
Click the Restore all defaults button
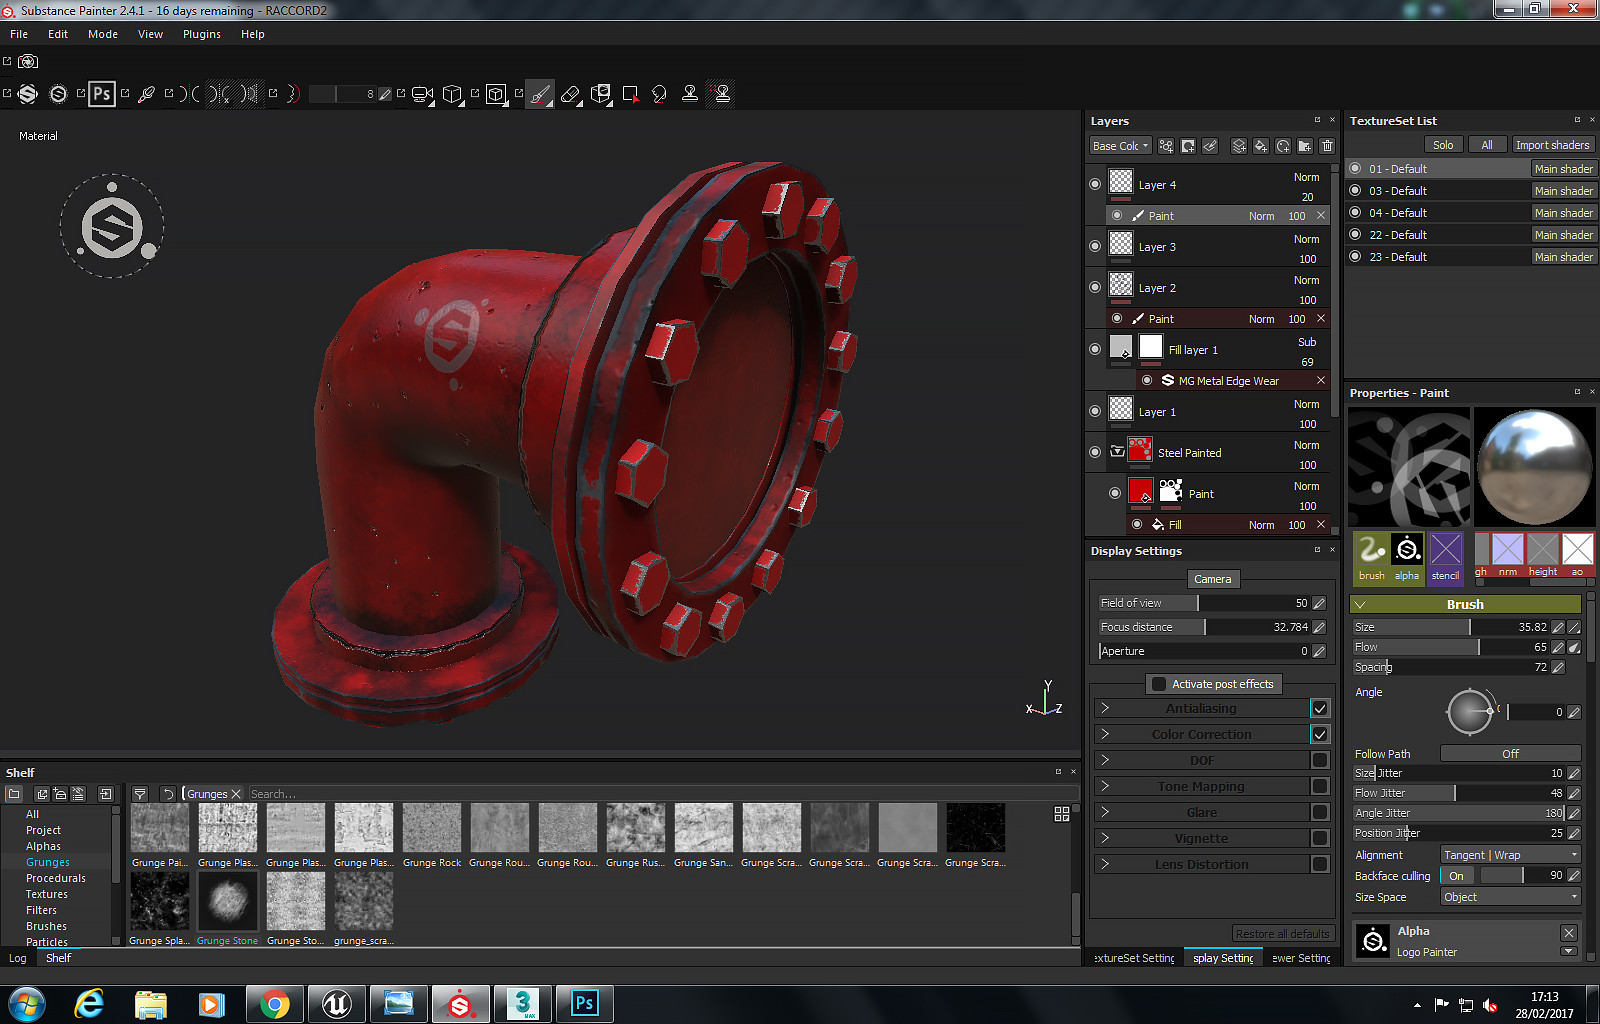pyautogui.click(x=1283, y=934)
